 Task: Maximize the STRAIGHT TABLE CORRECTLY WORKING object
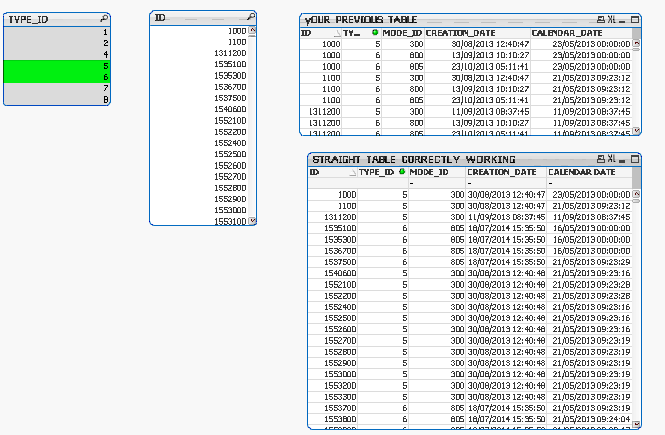coord(635,159)
